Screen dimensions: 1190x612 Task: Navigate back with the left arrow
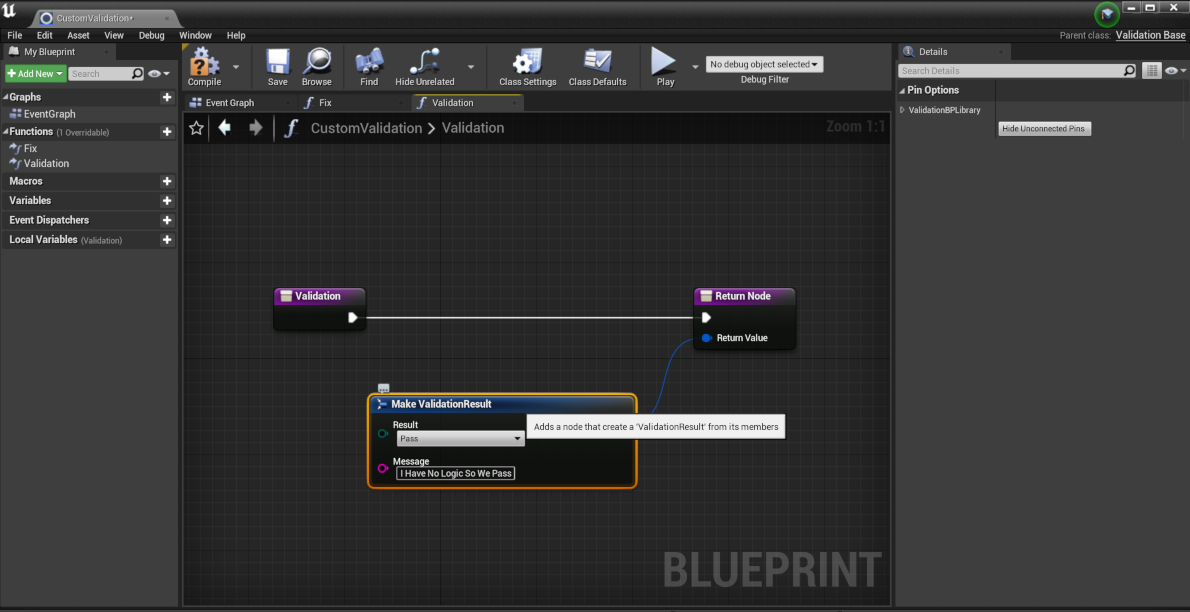[225, 128]
